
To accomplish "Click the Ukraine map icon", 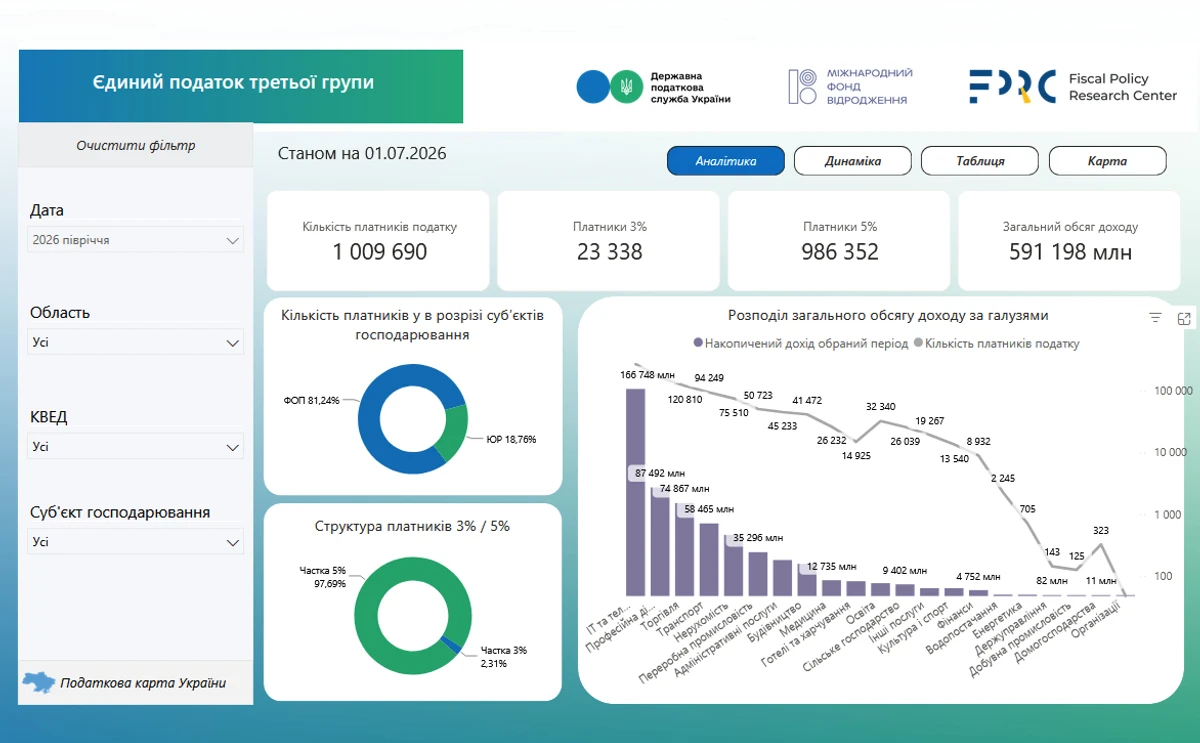I will pos(39,683).
